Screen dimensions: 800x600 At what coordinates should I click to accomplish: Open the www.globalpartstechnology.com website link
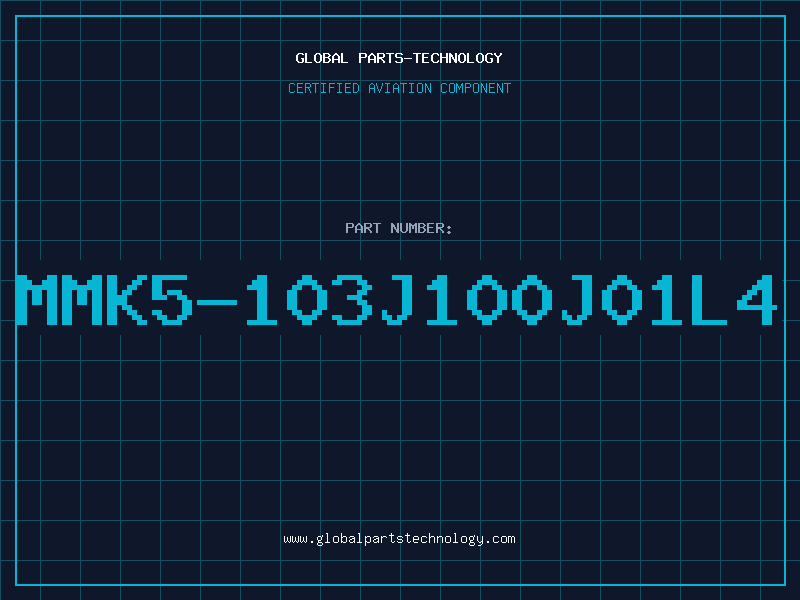(x=399, y=539)
